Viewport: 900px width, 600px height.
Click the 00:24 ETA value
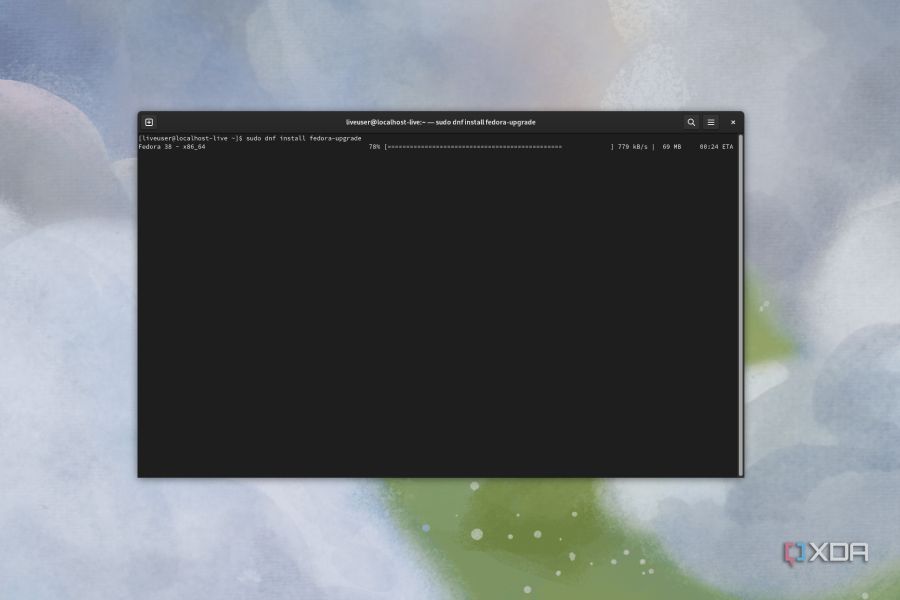click(716, 147)
